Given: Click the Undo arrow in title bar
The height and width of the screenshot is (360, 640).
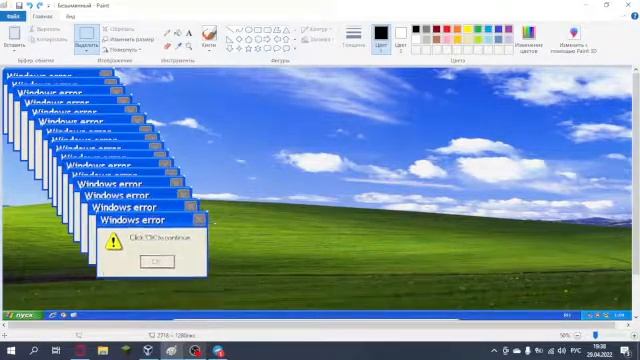Looking at the screenshot, I should pyautogui.click(x=29, y=5).
